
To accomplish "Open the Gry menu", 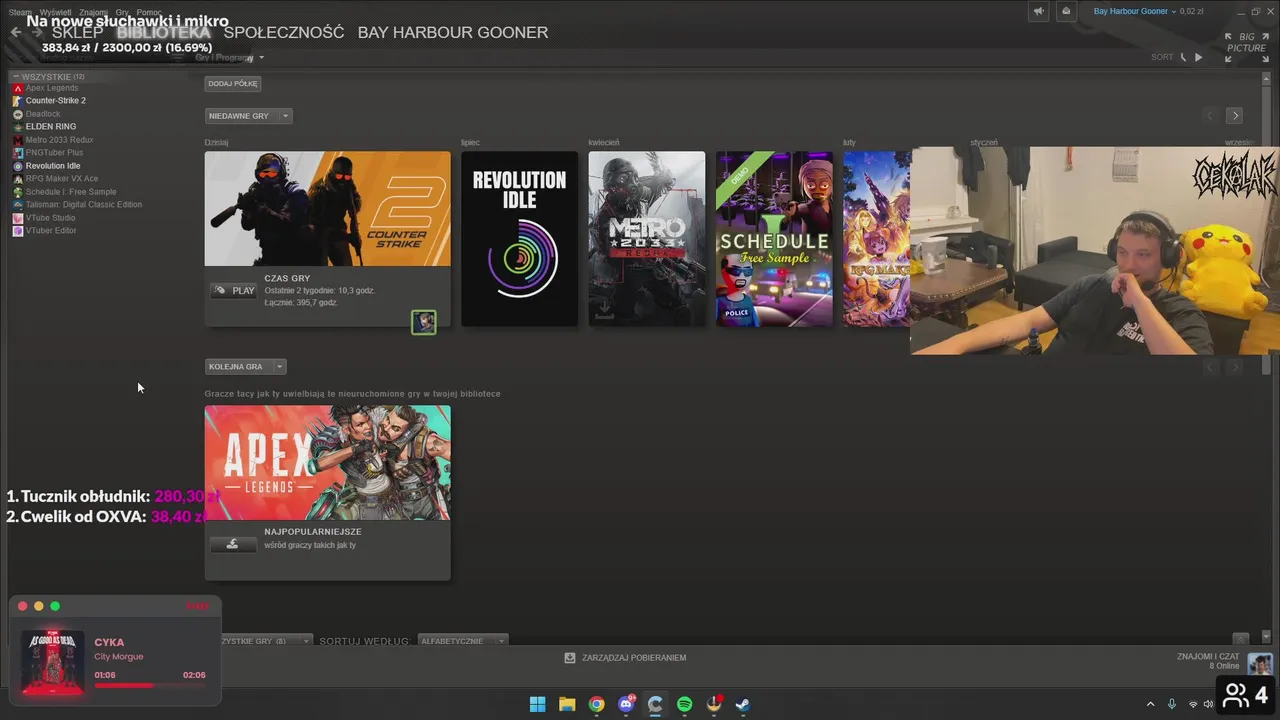I will tap(122, 12).
